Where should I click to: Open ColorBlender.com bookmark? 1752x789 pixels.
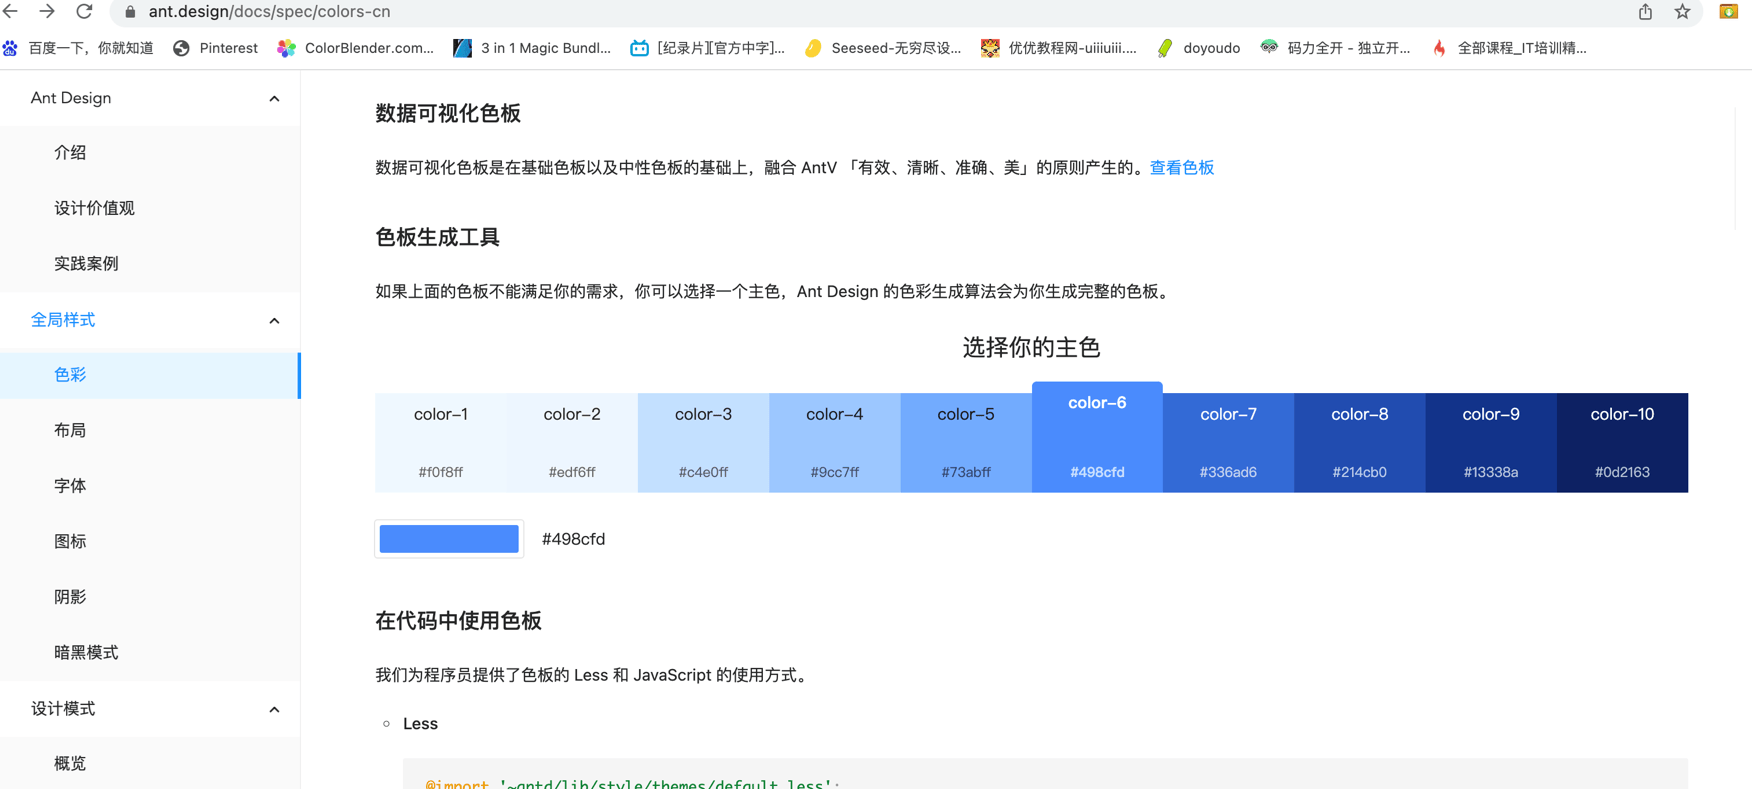point(356,48)
